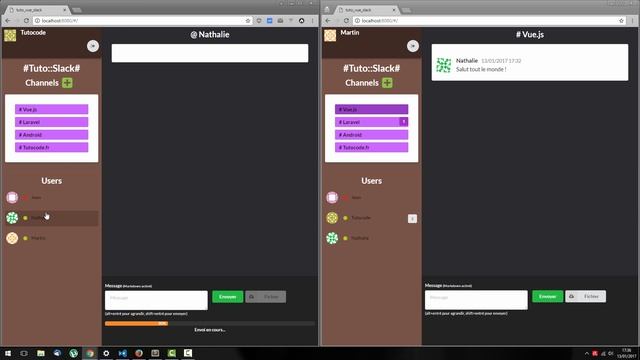Screen dimensions: 640x360
Task: Click the greyed Fichier upload button in the Tutocode window
Action: point(266,297)
